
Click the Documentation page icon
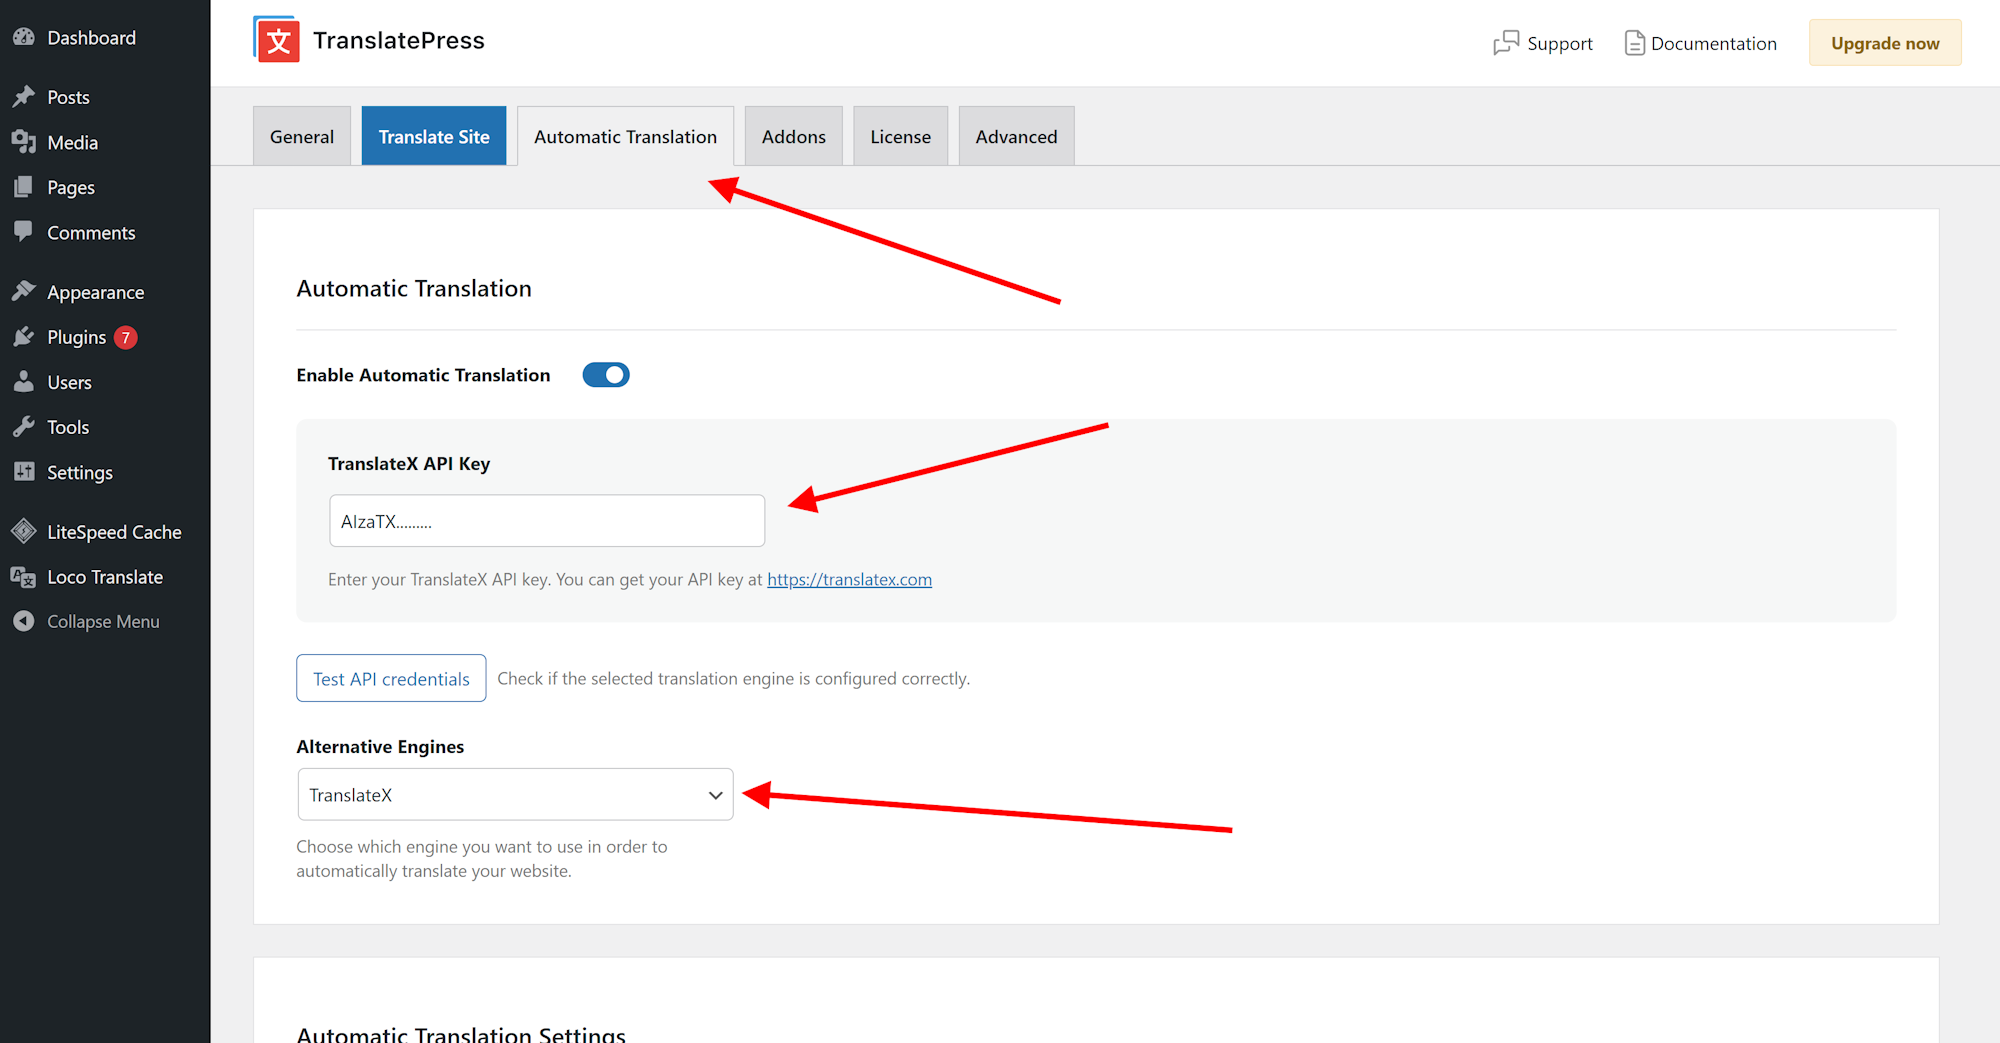point(1634,43)
